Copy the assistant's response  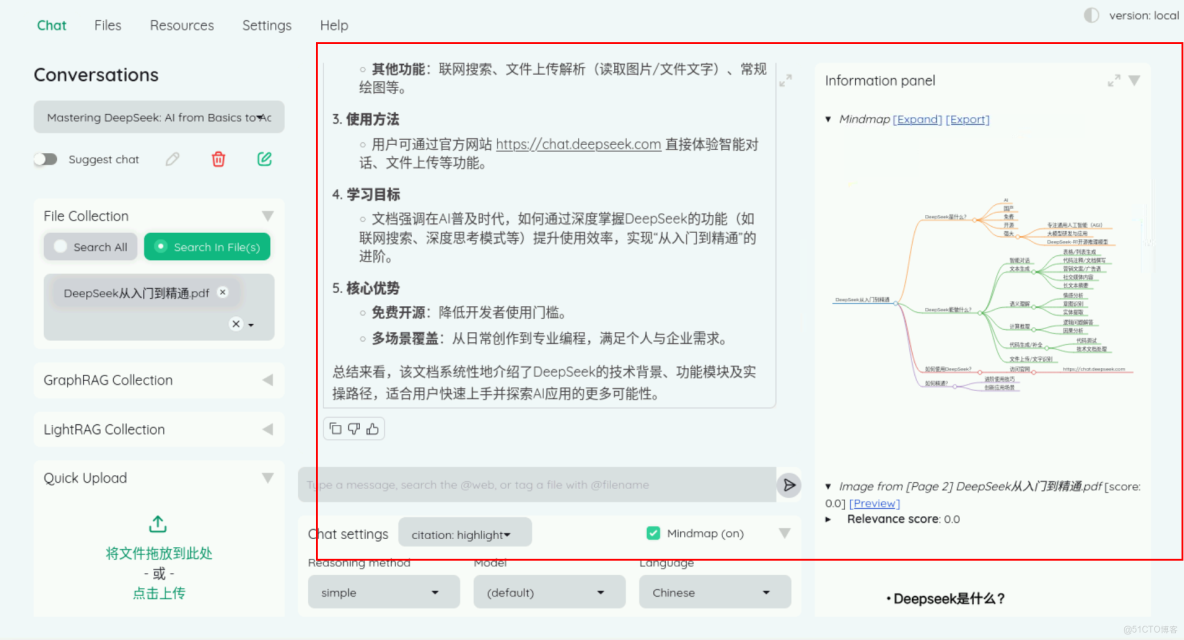click(x=335, y=427)
